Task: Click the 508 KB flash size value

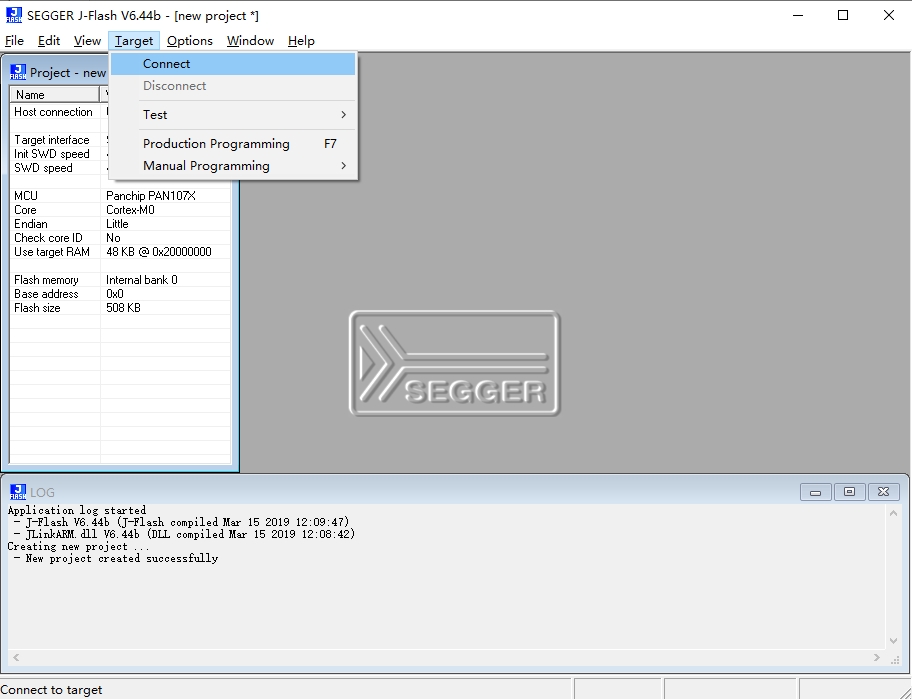Action: [123, 307]
